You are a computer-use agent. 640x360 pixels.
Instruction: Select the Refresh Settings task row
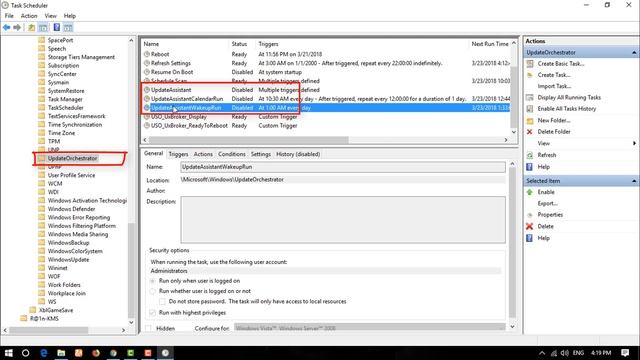pos(326,63)
